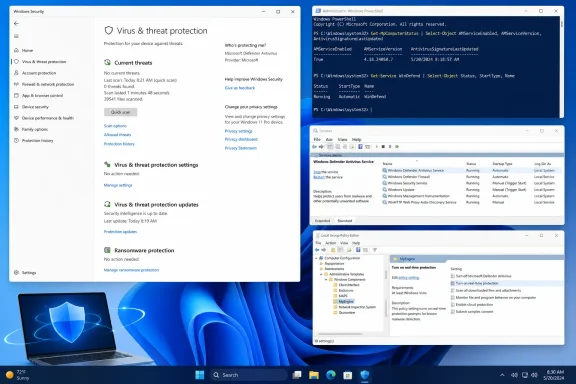Click the Quick scan button

pos(120,112)
